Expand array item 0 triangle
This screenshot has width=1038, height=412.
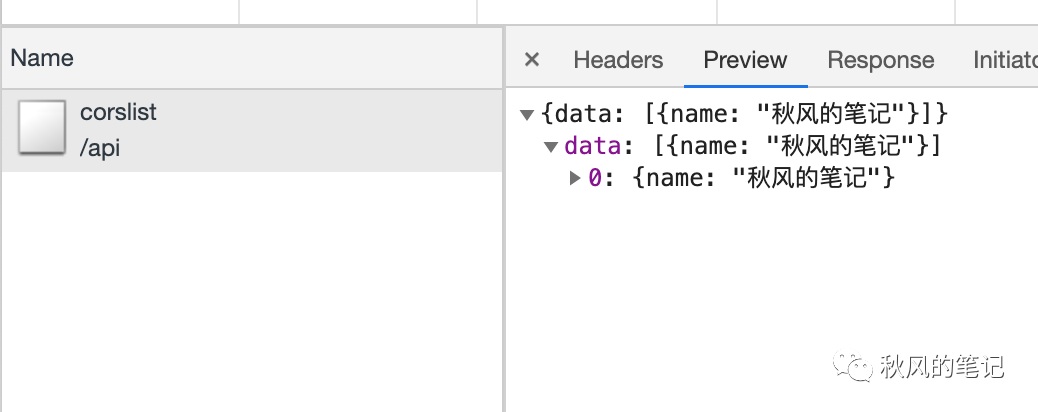575,178
